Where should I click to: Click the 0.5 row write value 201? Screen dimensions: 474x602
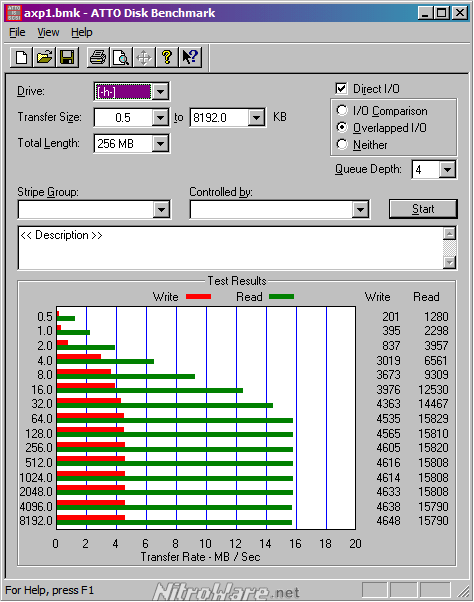[x=391, y=316]
